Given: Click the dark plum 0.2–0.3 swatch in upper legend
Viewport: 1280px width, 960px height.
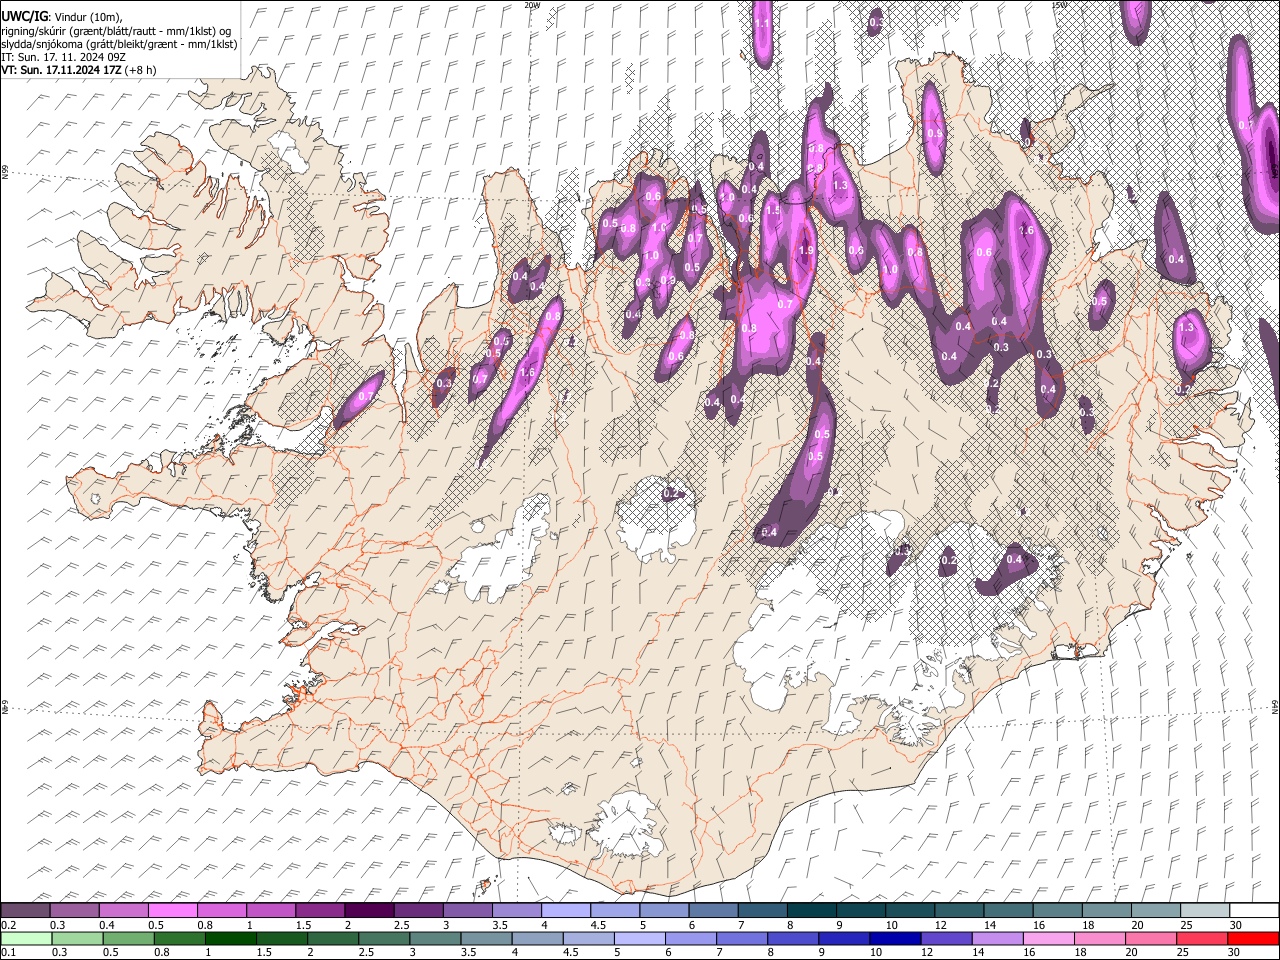Looking at the screenshot, I should tap(25, 910).
